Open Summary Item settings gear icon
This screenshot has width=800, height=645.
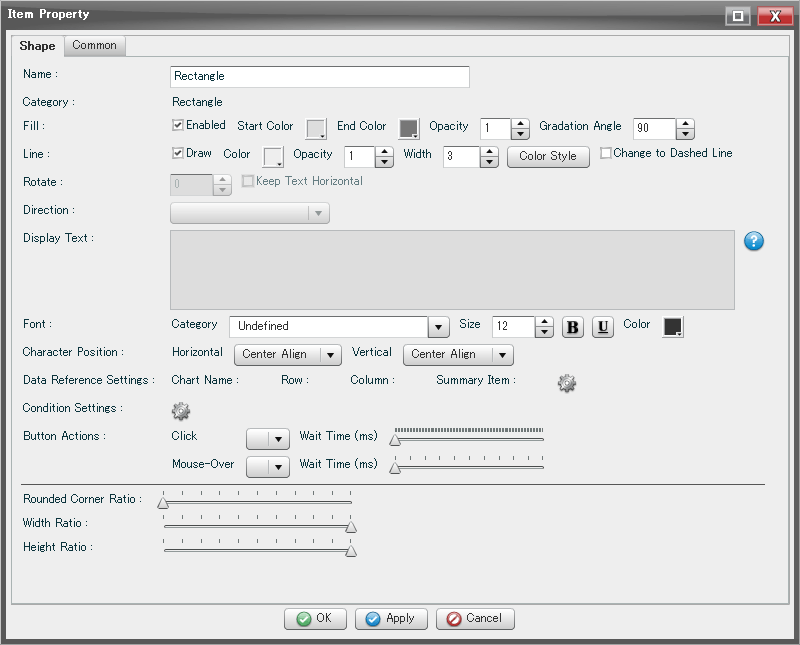(x=567, y=383)
